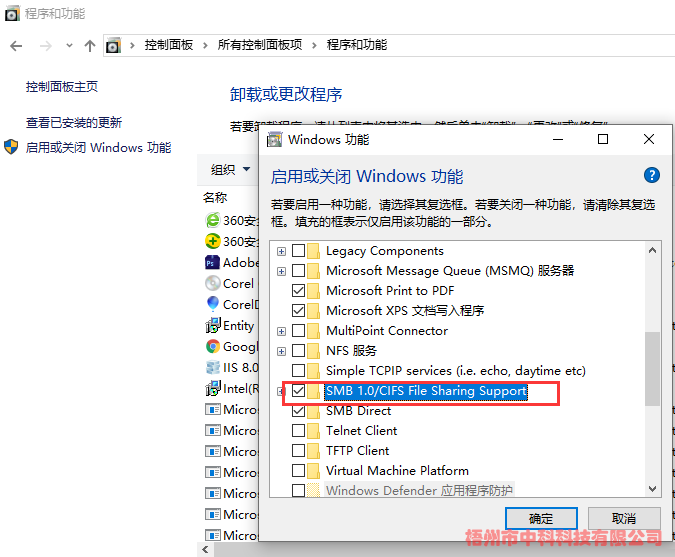Screen dimensions: 675x557
Task: Select the Virtual Machine Platform feature item
Action: [x=397, y=471]
